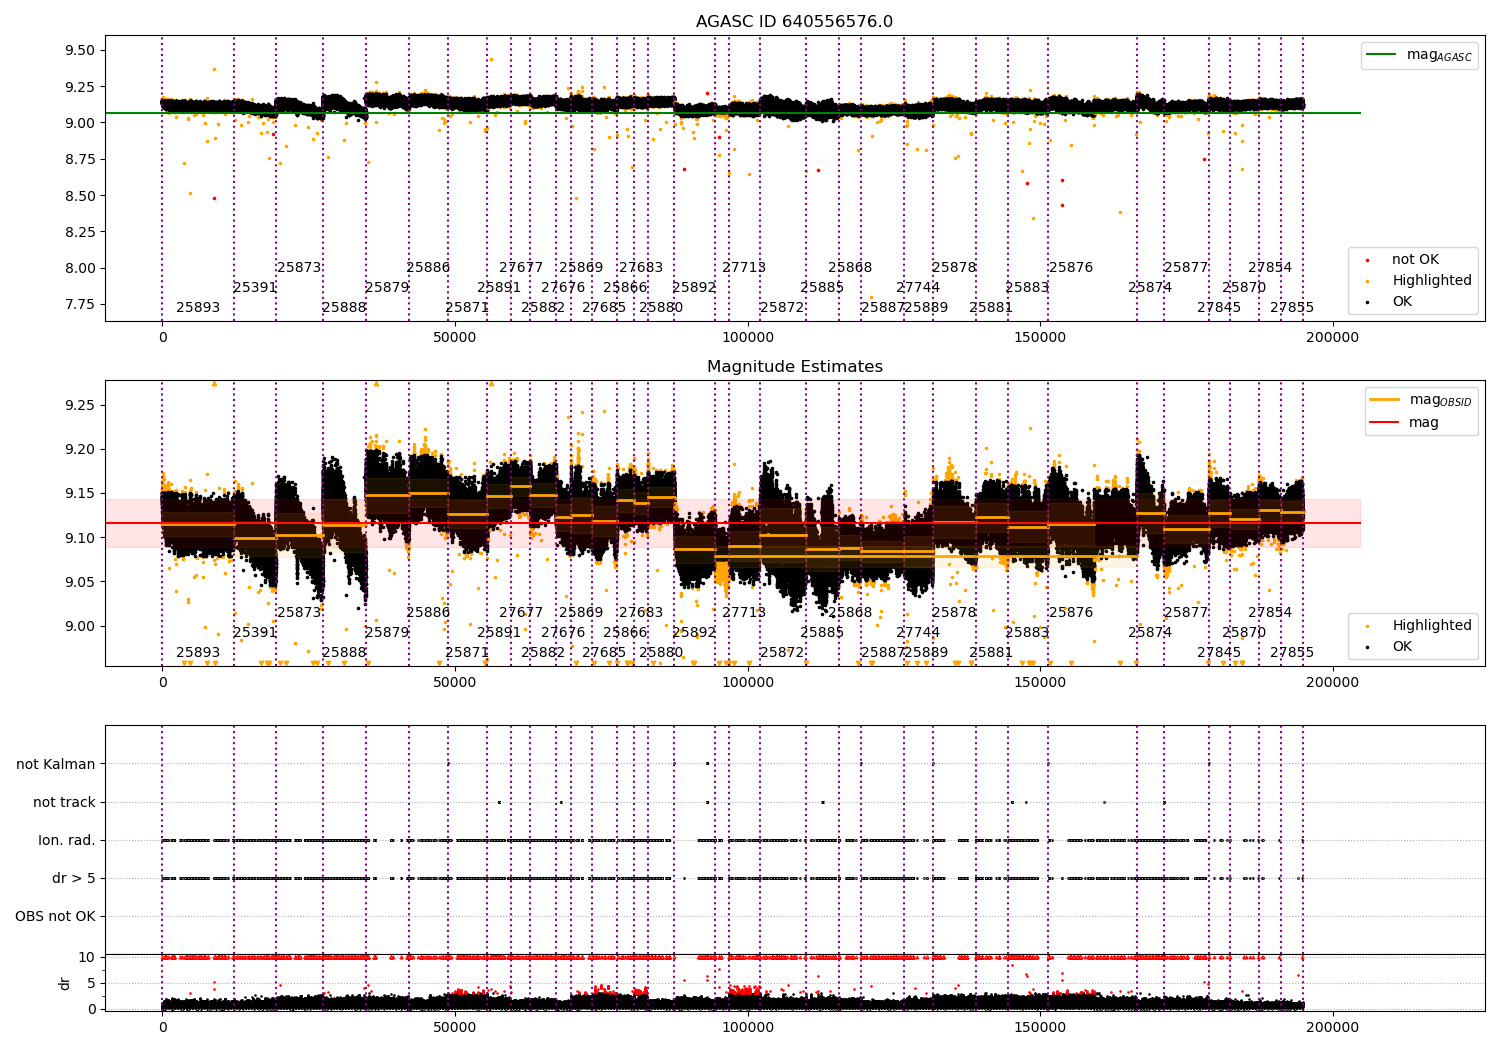This screenshot has height=1050, width=1500.
Task: Click obsid 25391 in the Magnitude Estimates plot
Action: click(255, 632)
